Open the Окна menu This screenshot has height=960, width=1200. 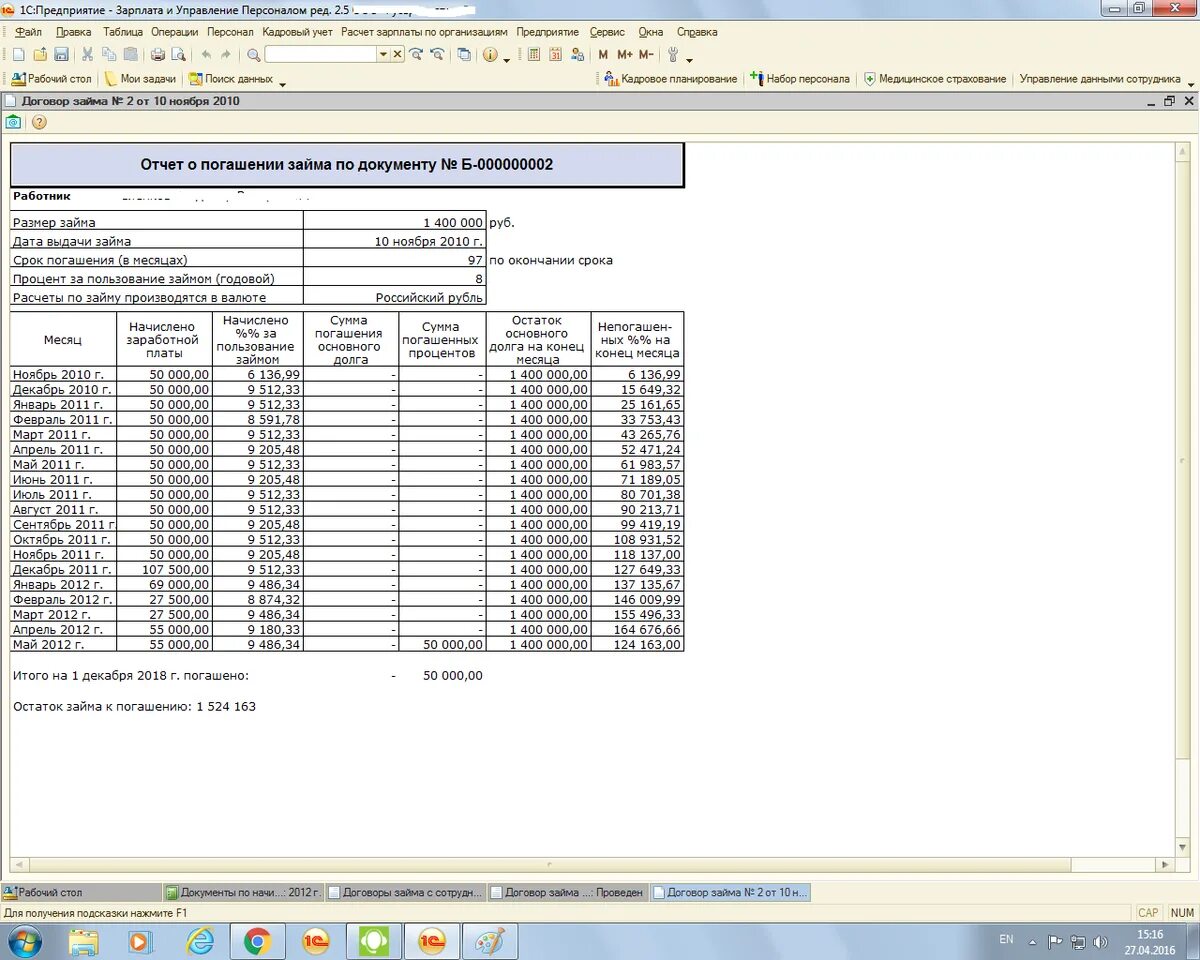(x=650, y=32)
